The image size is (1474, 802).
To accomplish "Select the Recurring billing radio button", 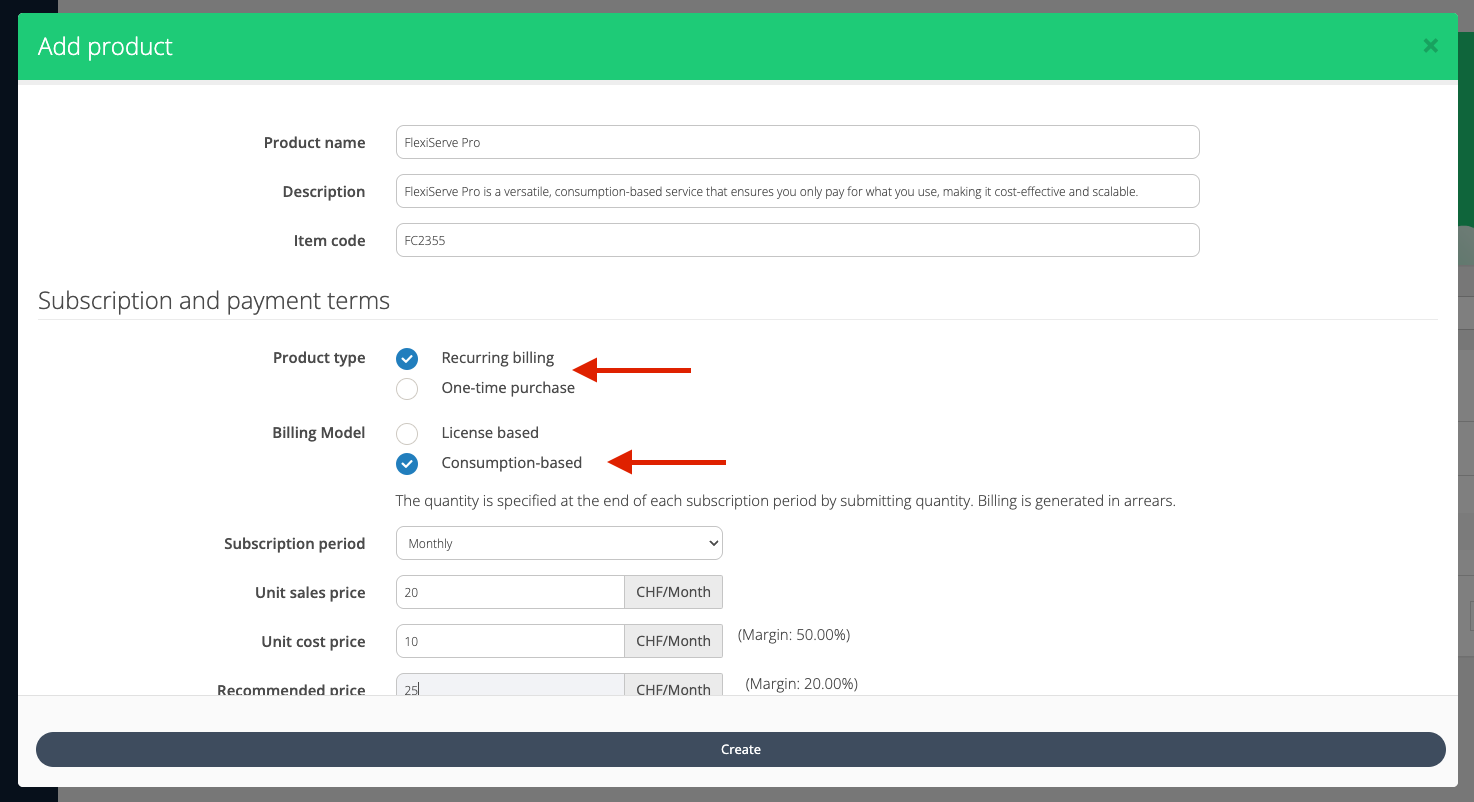I will 407,359.
